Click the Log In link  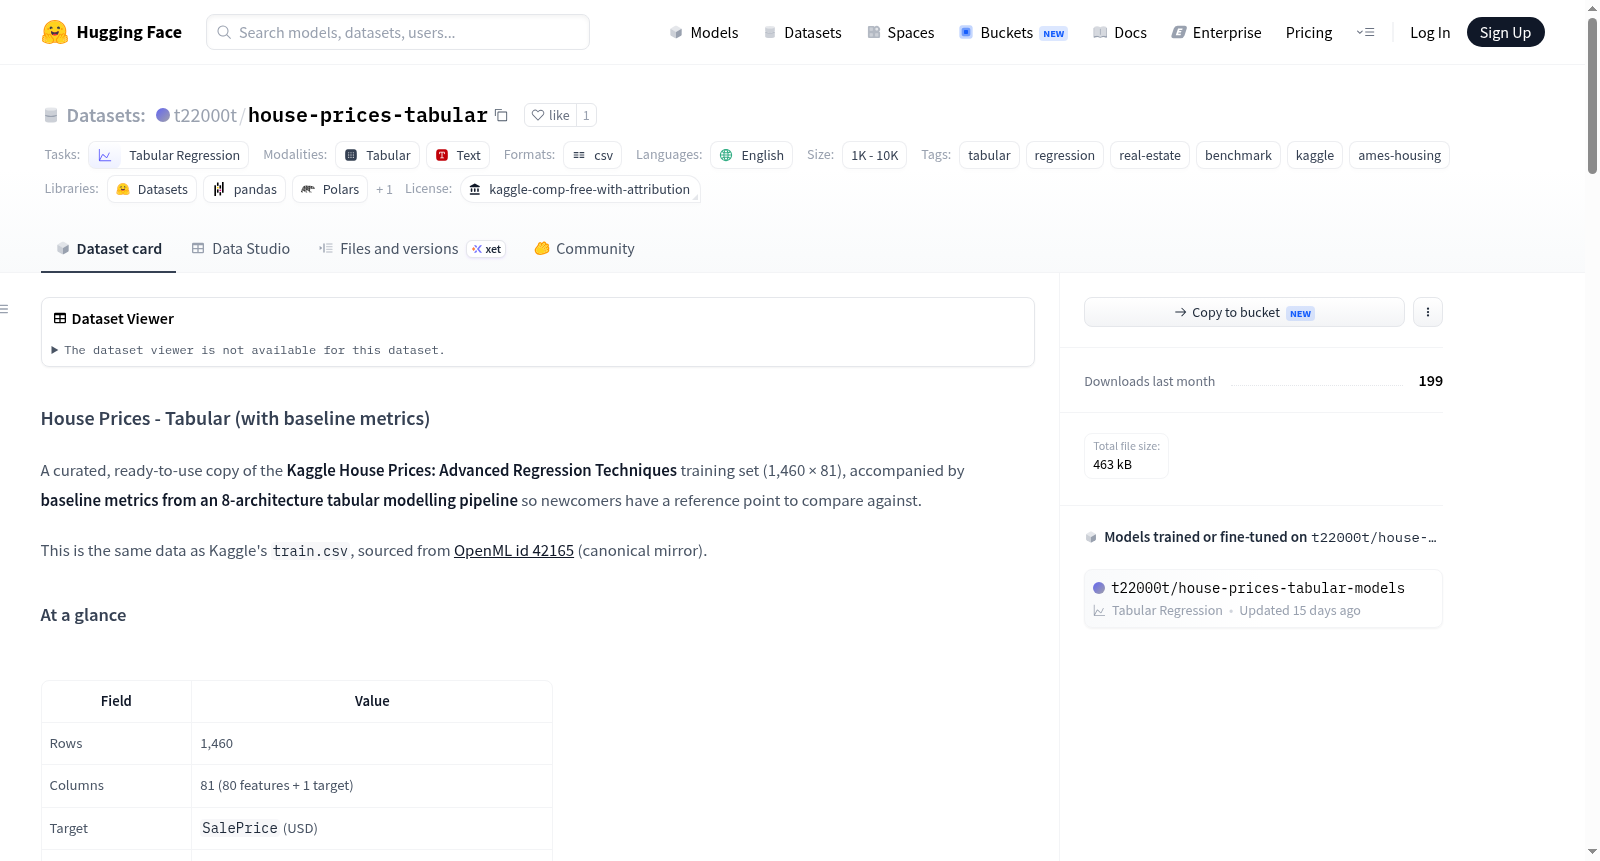tap(1430, 33)
